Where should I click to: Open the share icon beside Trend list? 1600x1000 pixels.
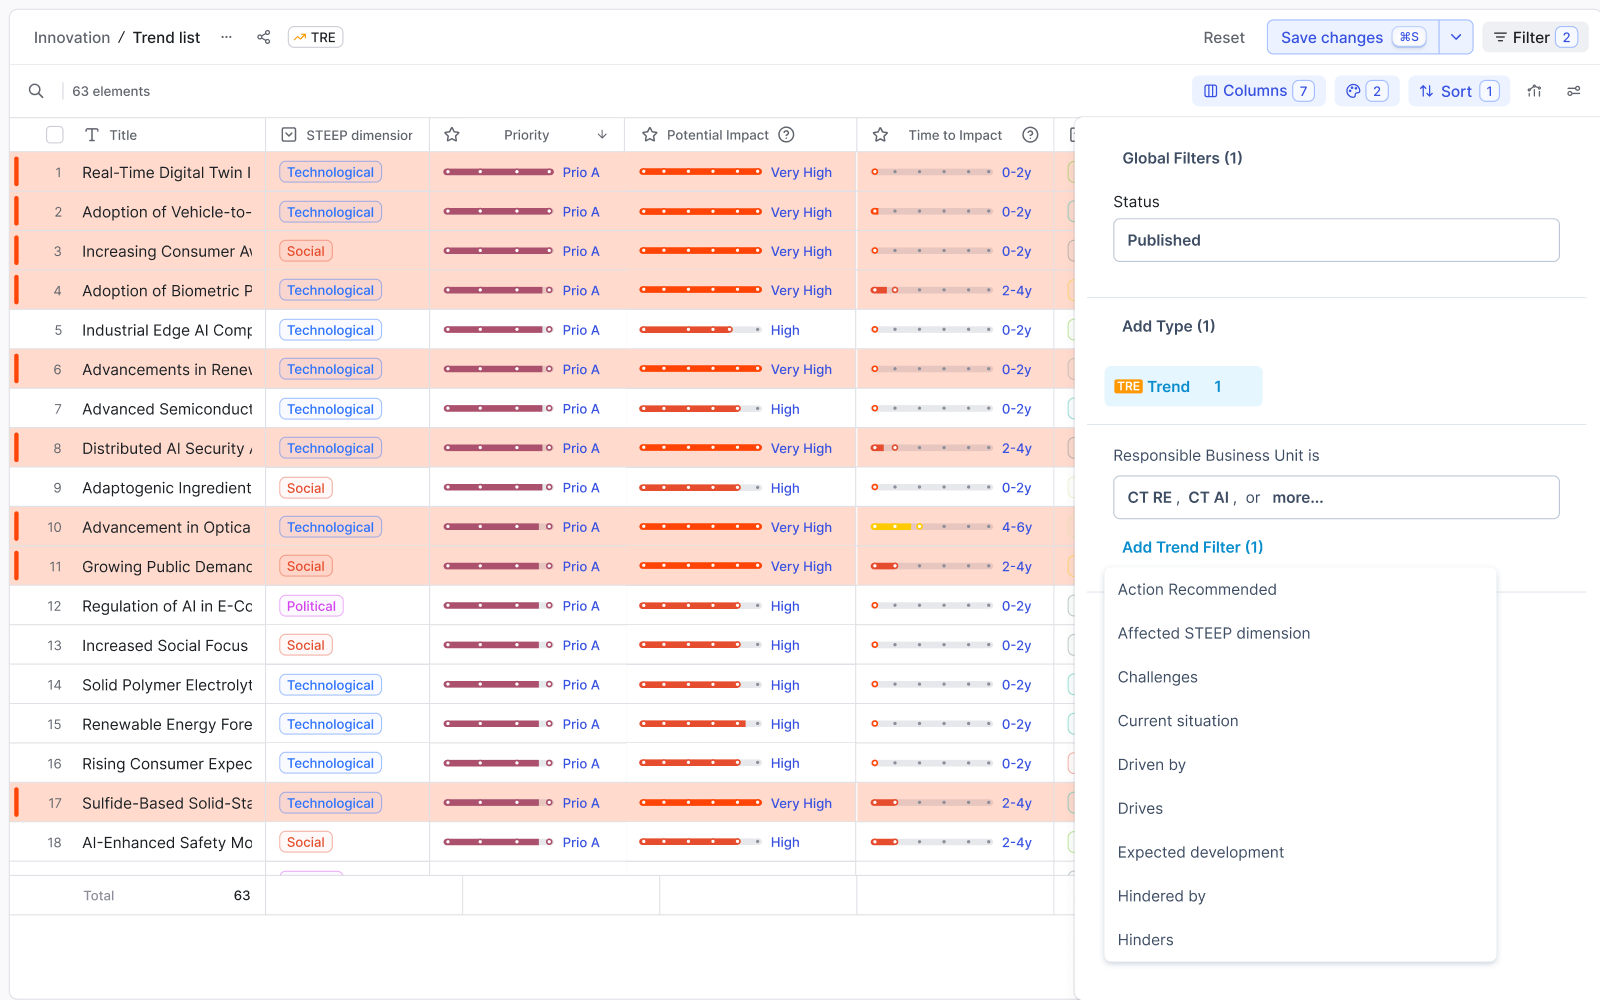click(264, 37)
